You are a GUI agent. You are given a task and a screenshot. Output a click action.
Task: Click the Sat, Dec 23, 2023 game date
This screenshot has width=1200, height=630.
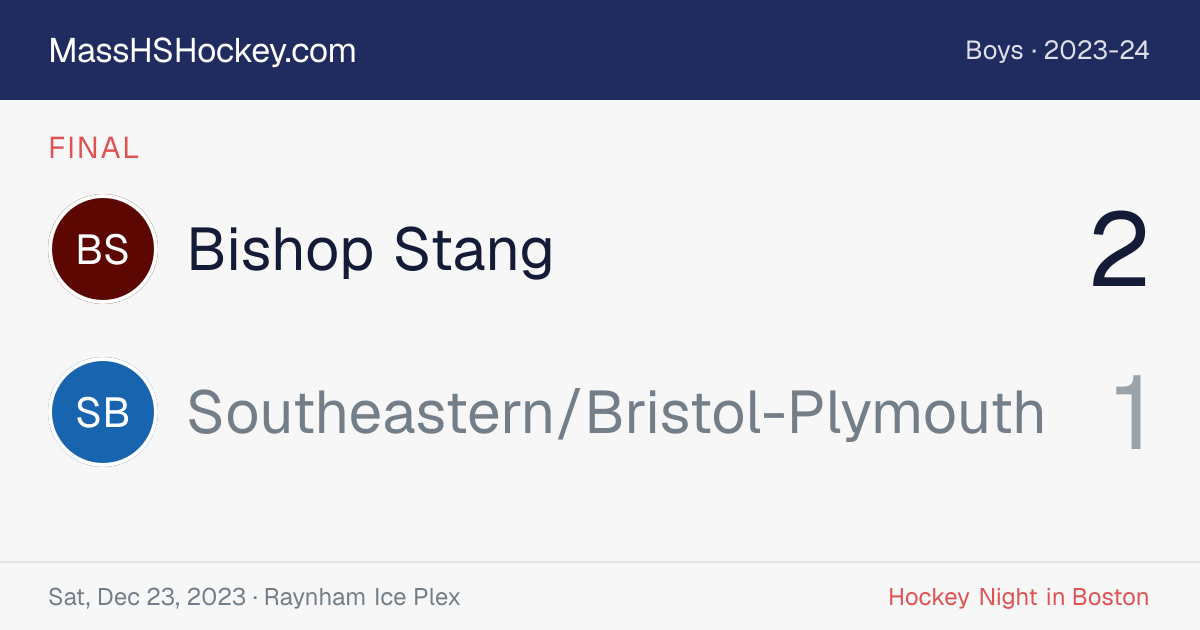click(x=147, y=598)
